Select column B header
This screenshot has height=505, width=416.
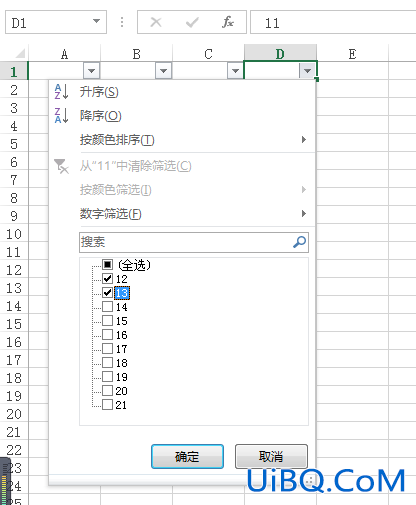(136, 54)
